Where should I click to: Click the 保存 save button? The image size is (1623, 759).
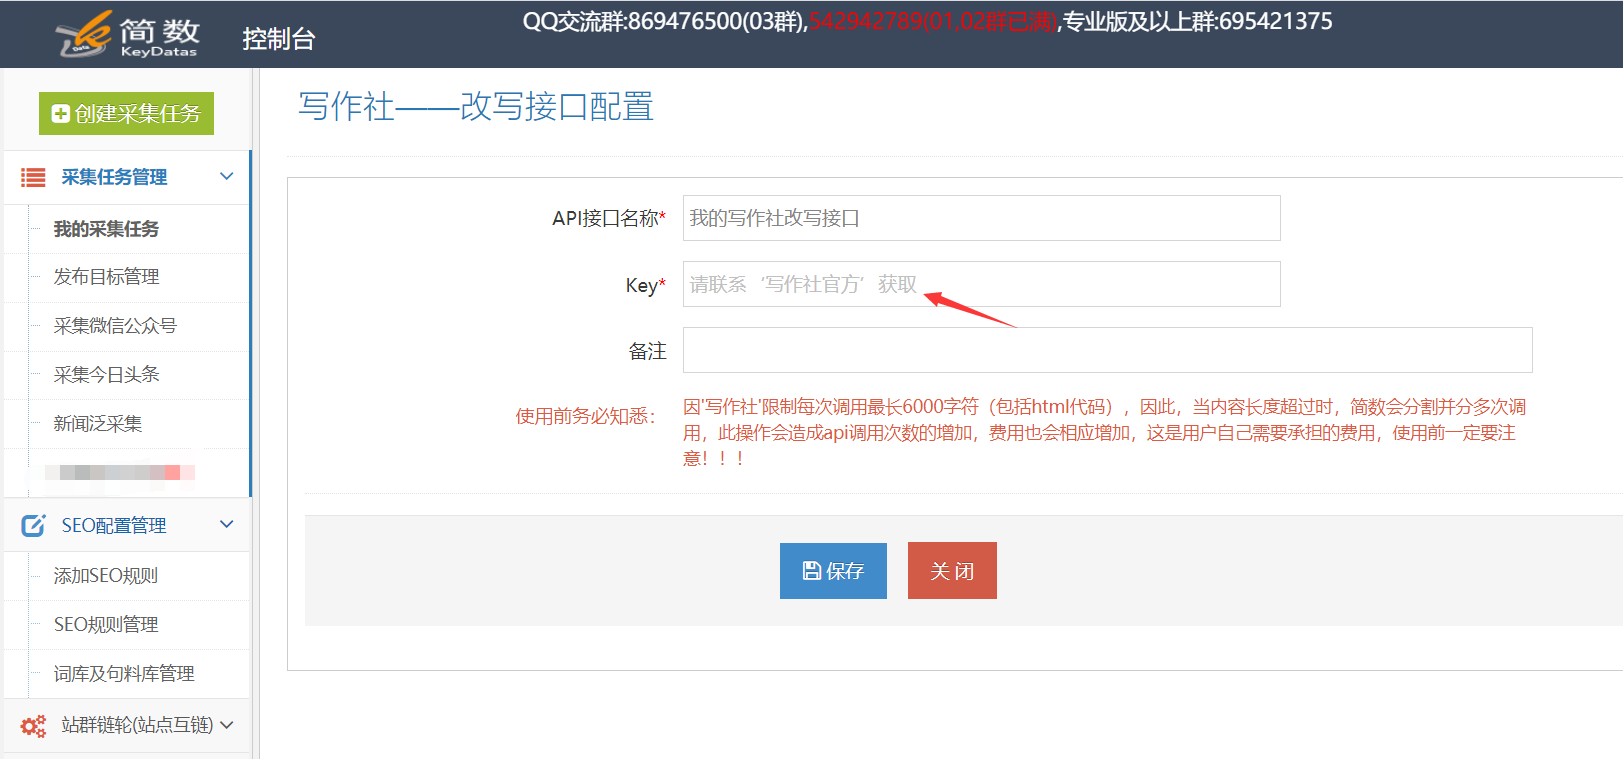pyautogui.click(x=833, y=571)
